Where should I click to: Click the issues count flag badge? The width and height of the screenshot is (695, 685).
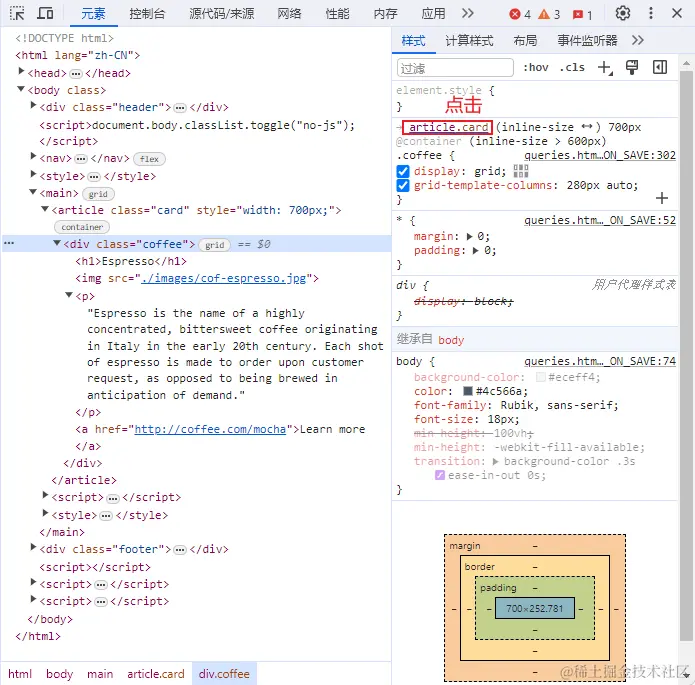[582, 15]
